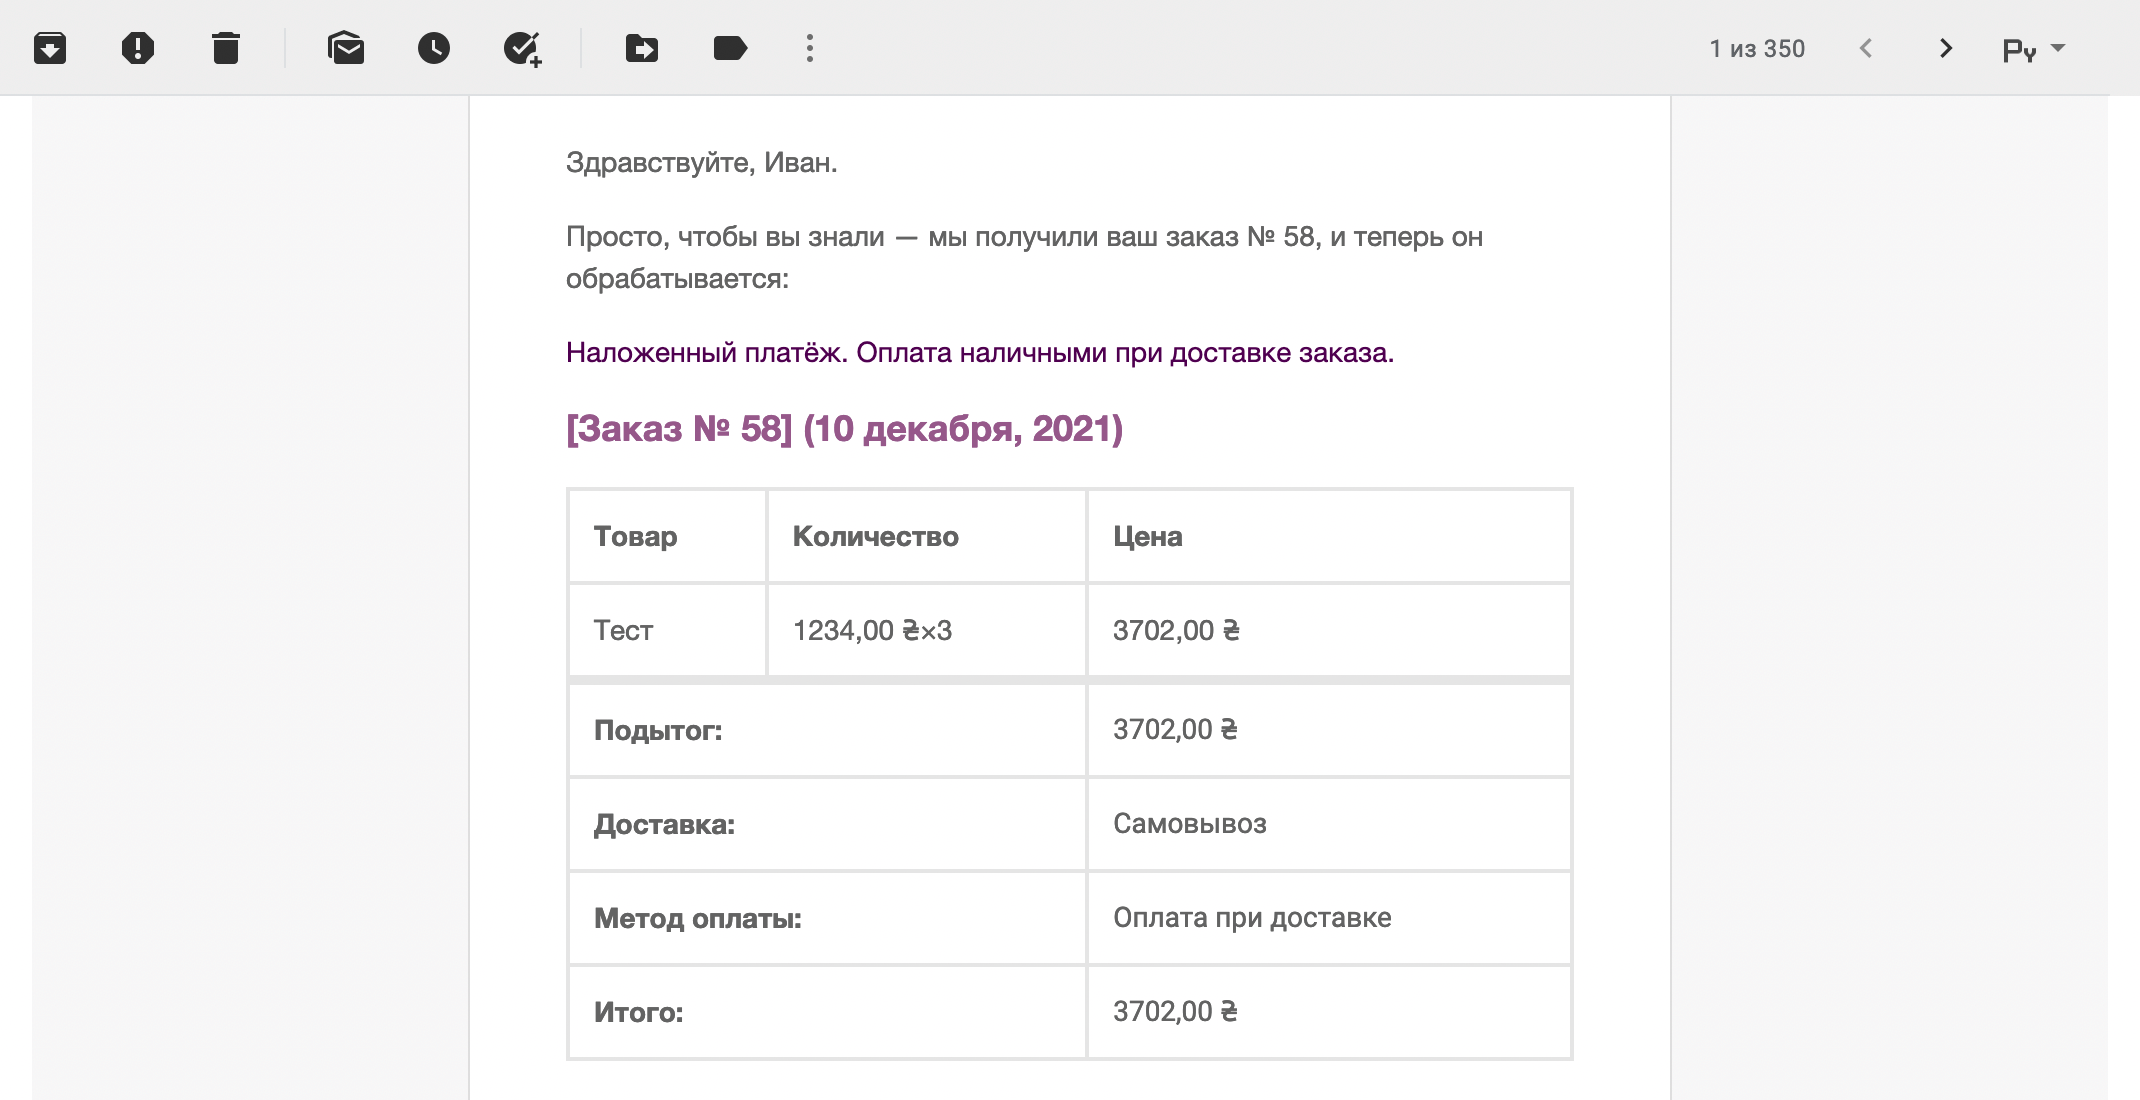Go to newer email arrow
Image resolution: width=2140 pixels, height=1100 pixels.
tap(1866, 48)
